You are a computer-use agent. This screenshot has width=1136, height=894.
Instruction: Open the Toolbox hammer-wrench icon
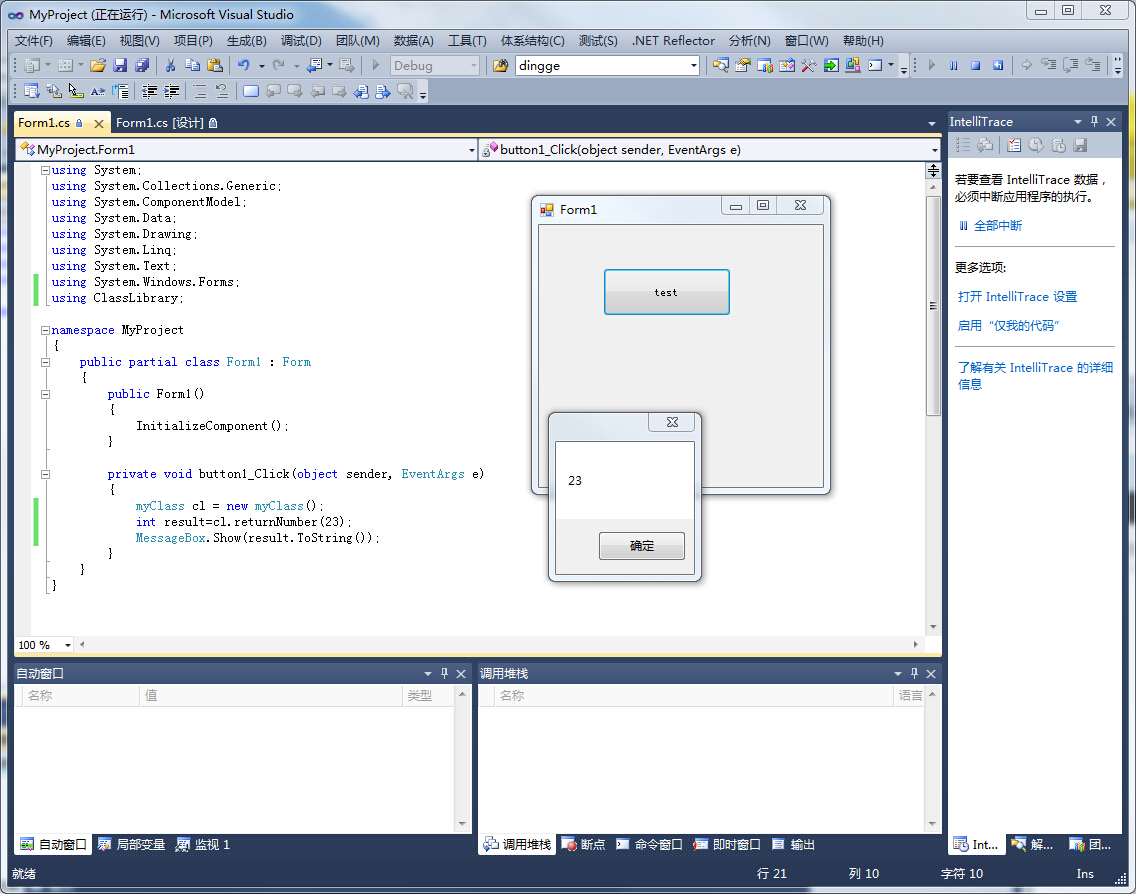[809, 65]
